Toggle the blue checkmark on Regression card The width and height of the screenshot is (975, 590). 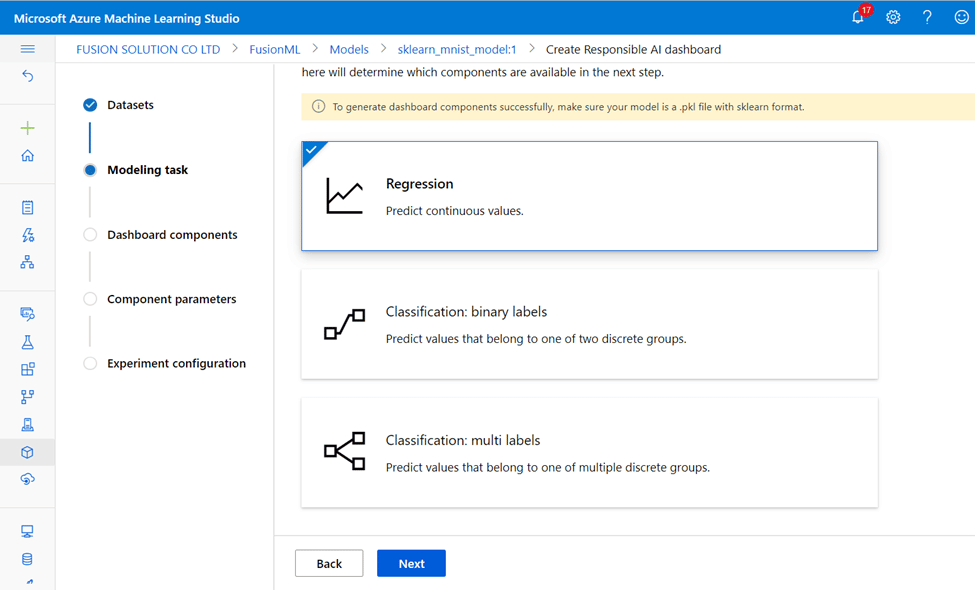(312, 150)
